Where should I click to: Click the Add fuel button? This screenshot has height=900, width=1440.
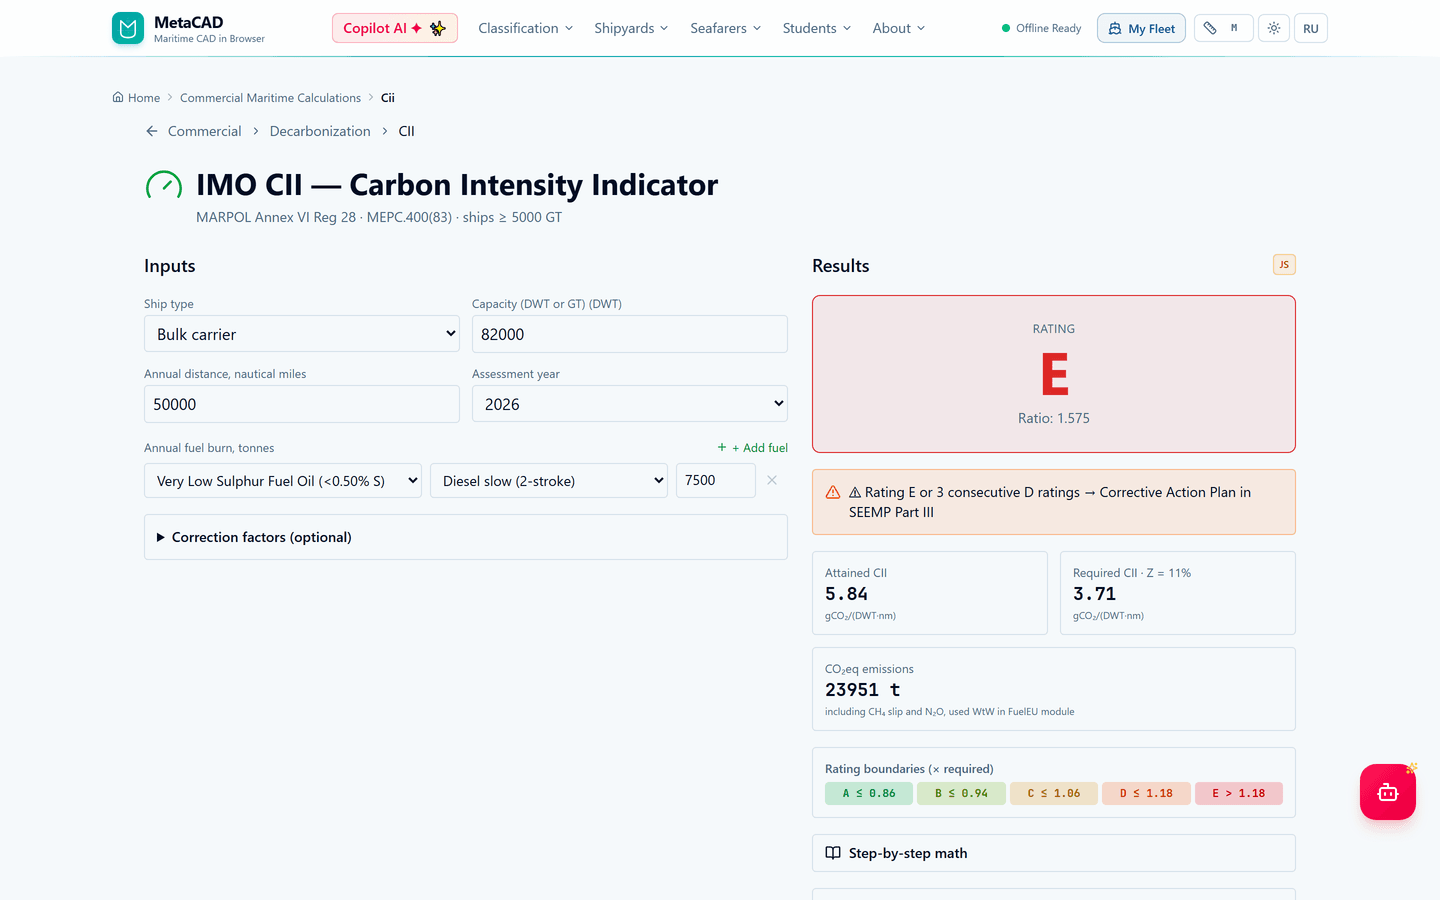pyautogui.click(x=752, y=448)
